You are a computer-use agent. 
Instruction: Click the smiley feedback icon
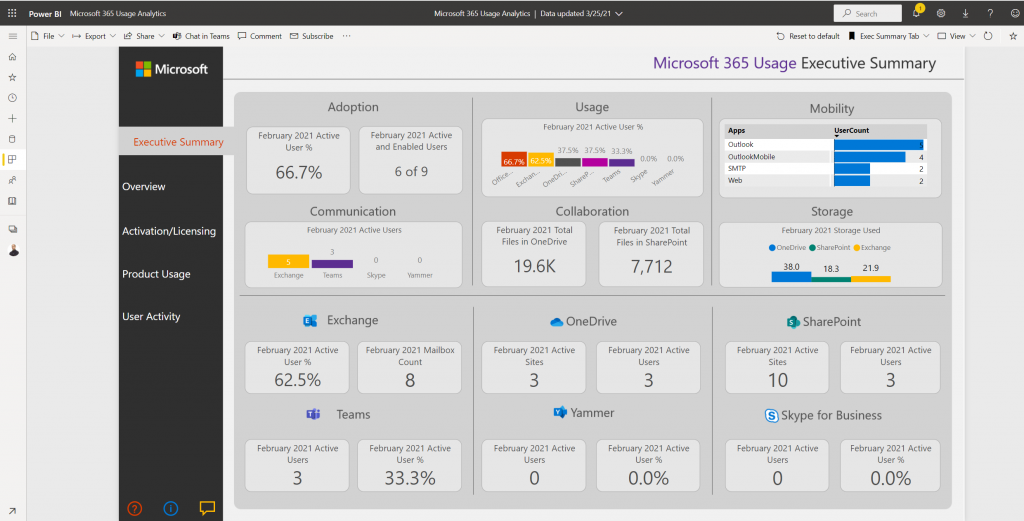[x=1012, y=13]
